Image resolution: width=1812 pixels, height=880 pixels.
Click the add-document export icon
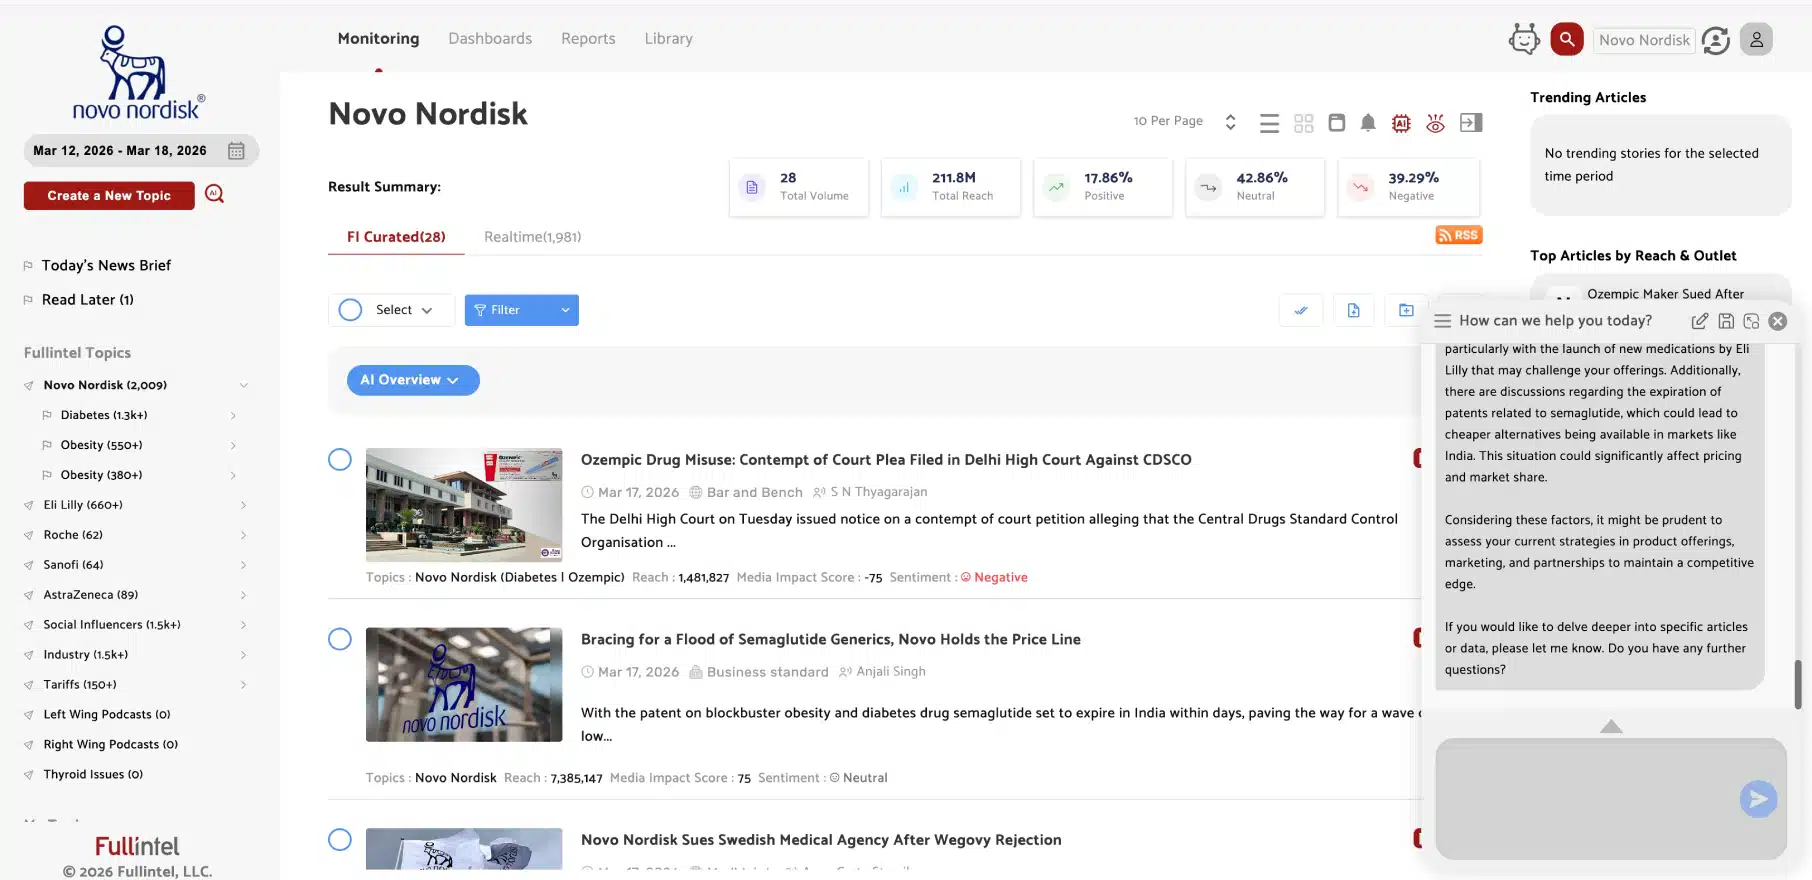[x=1353, y=310]
